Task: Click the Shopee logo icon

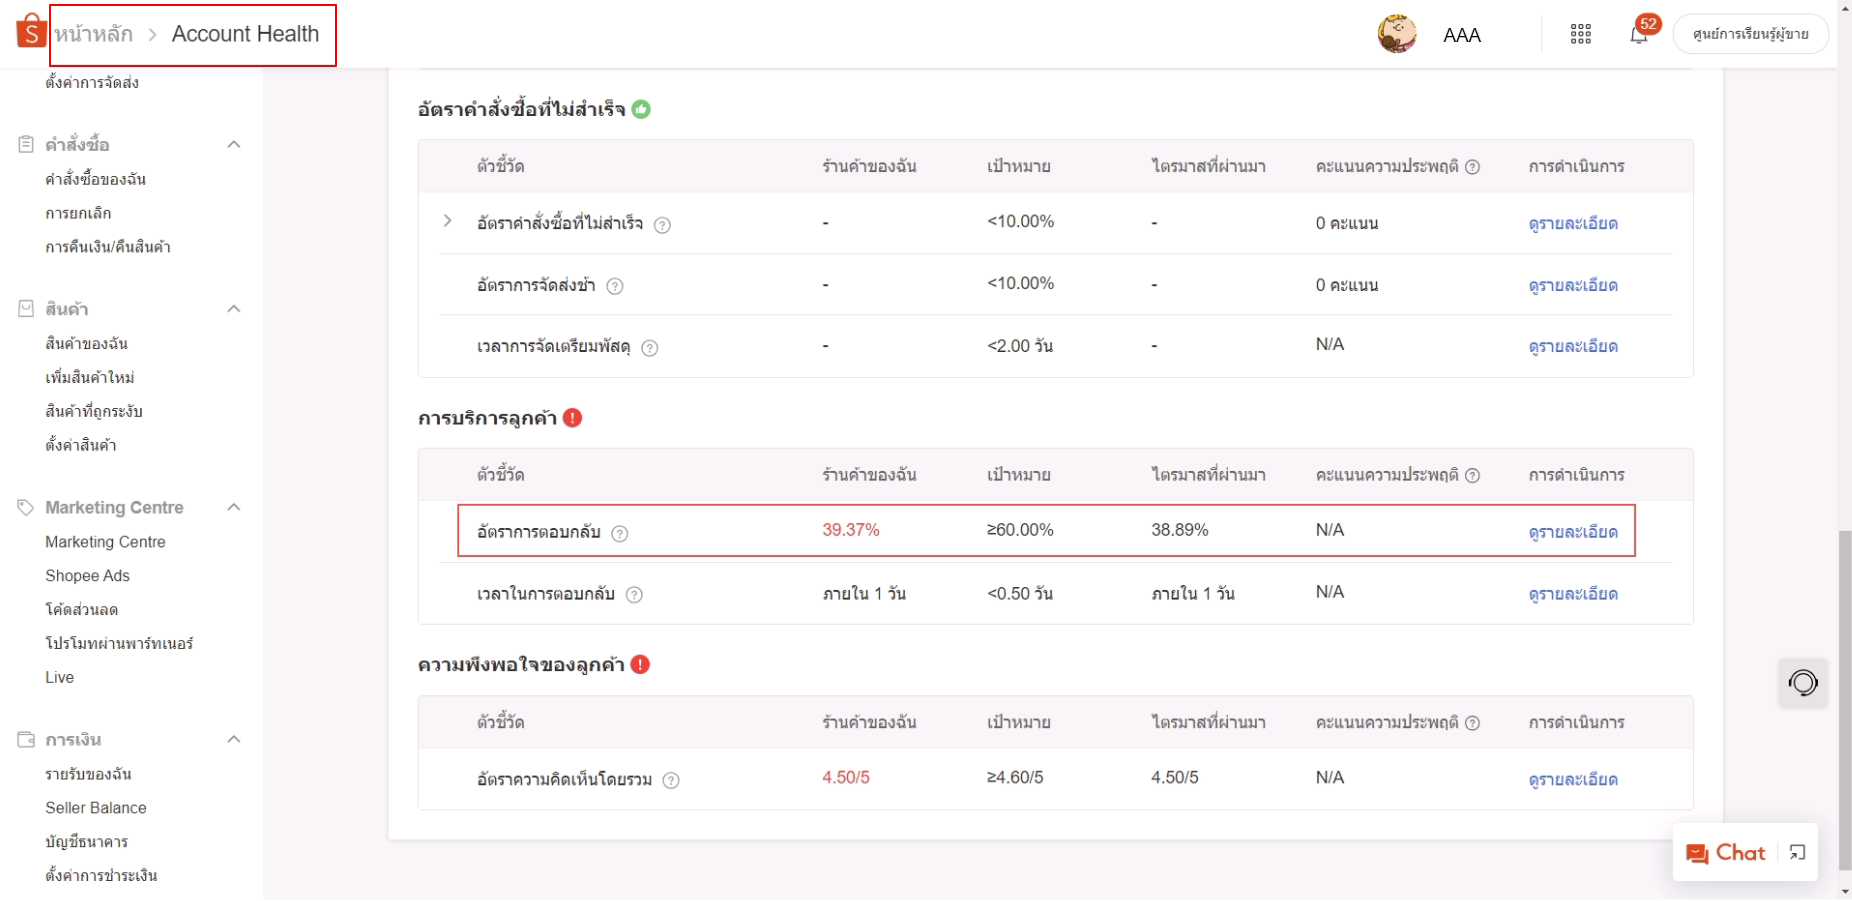Action: coord(31,31)
